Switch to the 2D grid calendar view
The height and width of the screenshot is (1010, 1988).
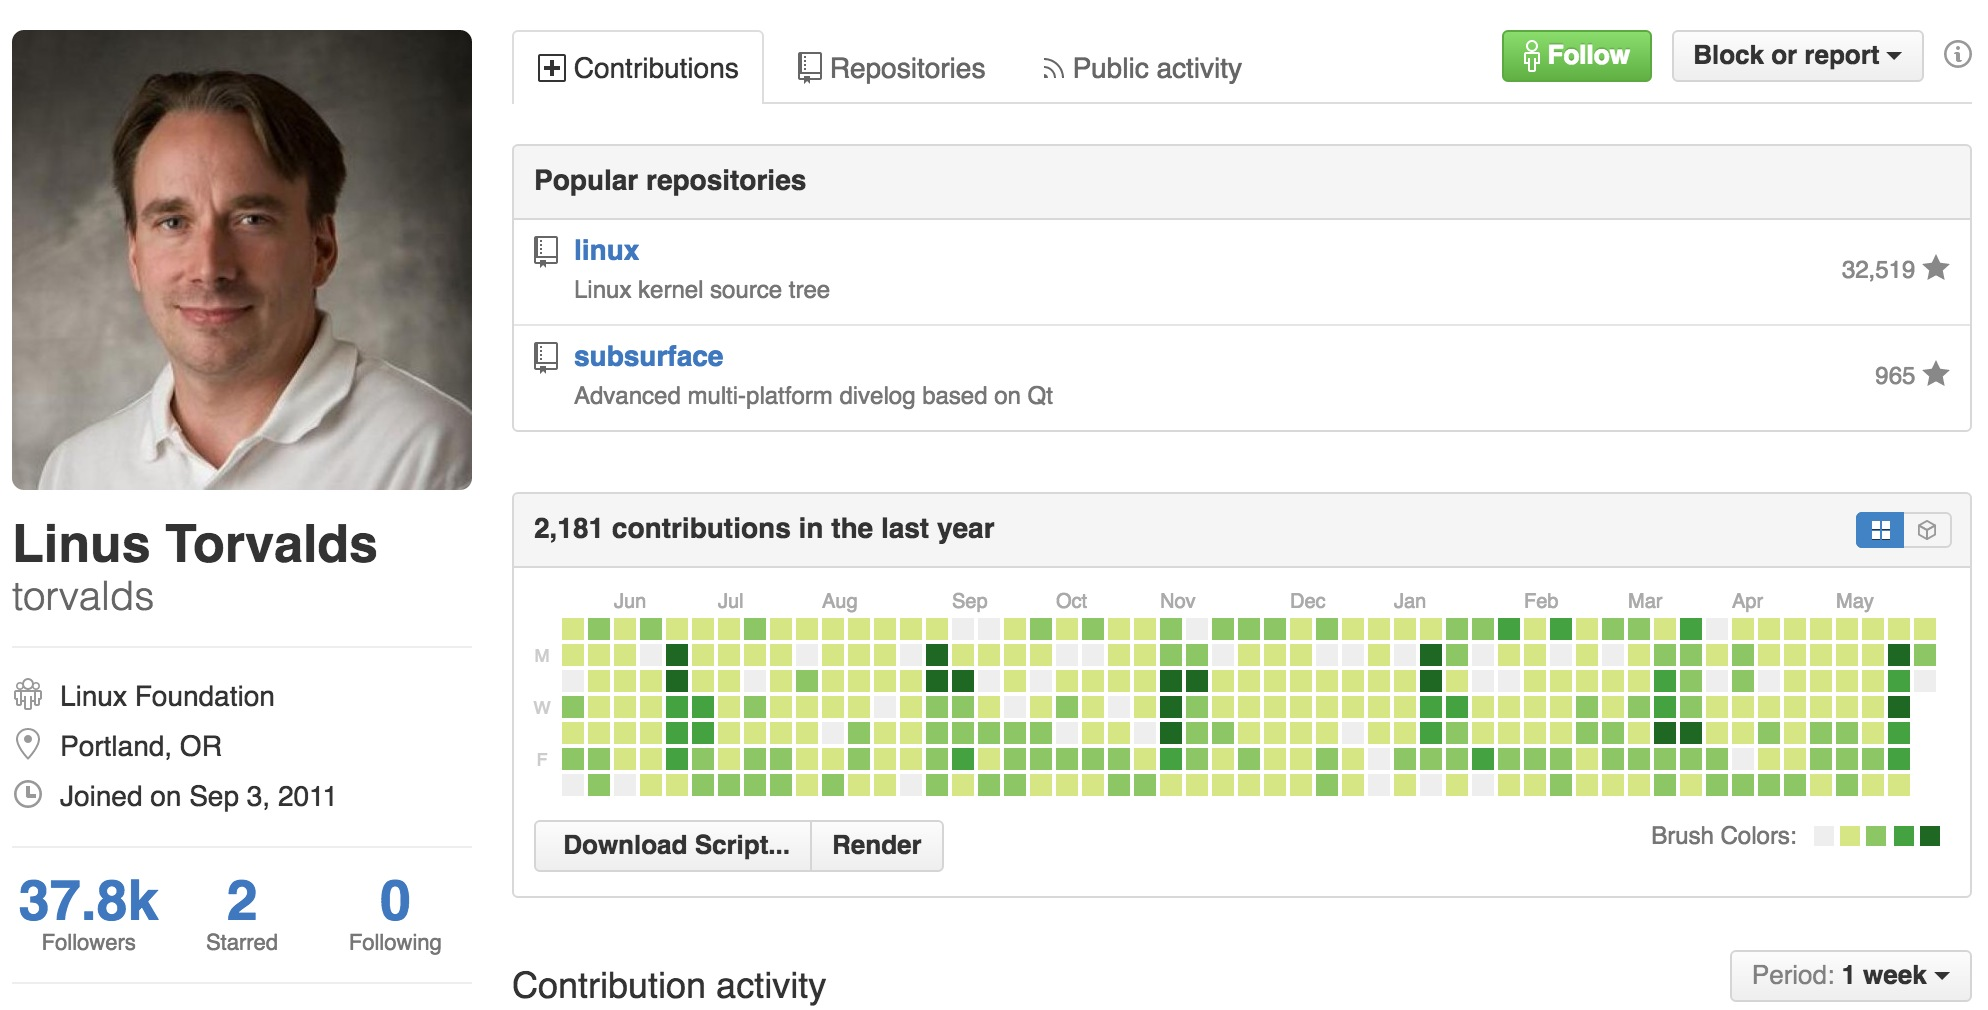coord(1880,530)
